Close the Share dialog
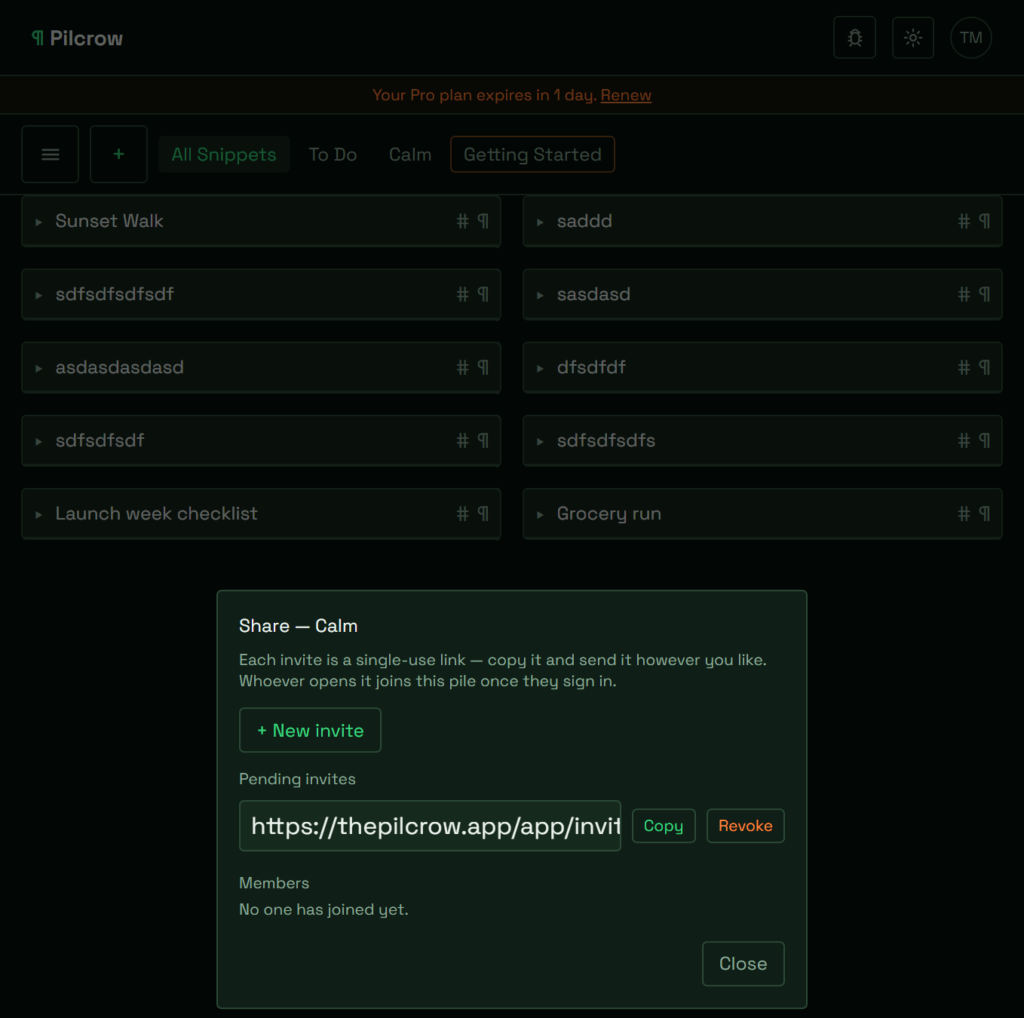Viewport: 1024px width, 1018px height. (x=743, y=963)
